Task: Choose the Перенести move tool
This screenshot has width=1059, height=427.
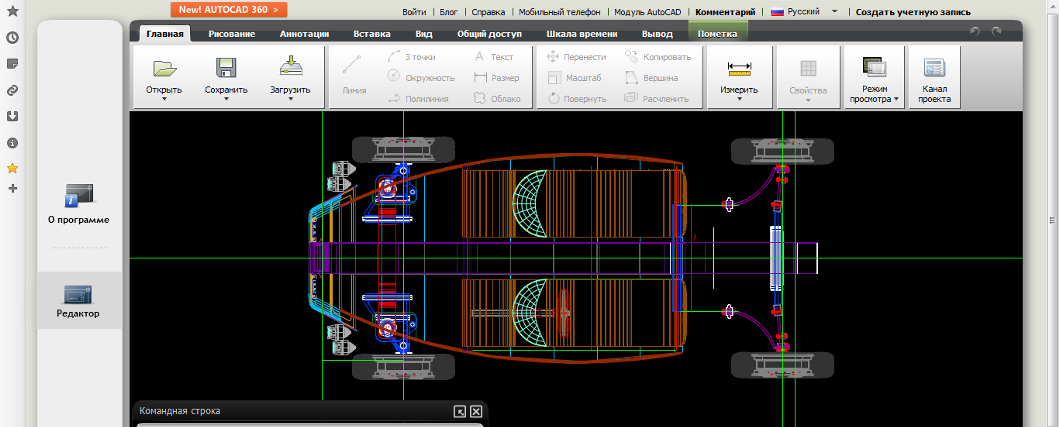Action: pyautogui.click(x=576, y=57)
